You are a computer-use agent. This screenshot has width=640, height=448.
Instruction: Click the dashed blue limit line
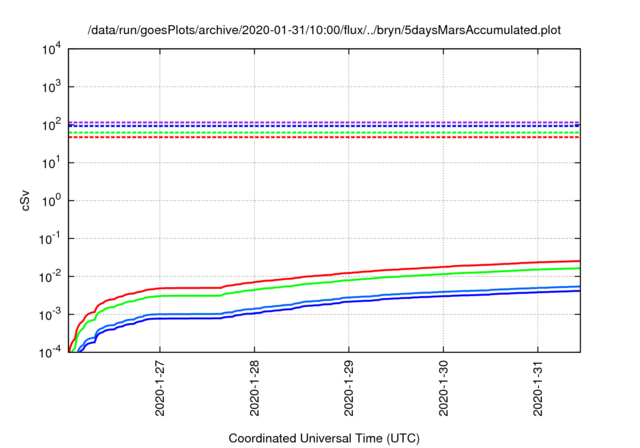[x=324, y=126]
